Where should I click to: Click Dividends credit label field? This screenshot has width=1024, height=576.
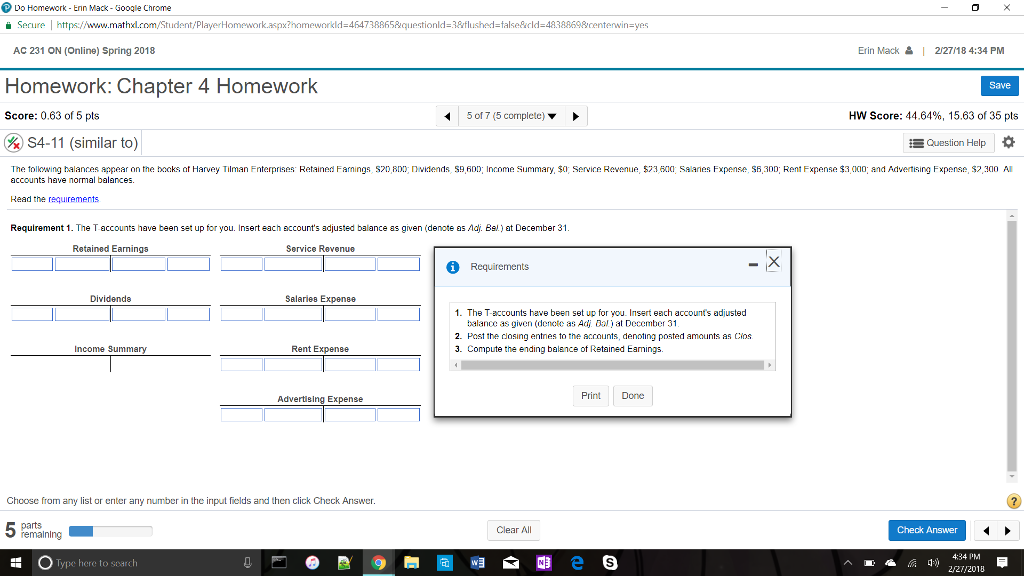tap(139, 314)
